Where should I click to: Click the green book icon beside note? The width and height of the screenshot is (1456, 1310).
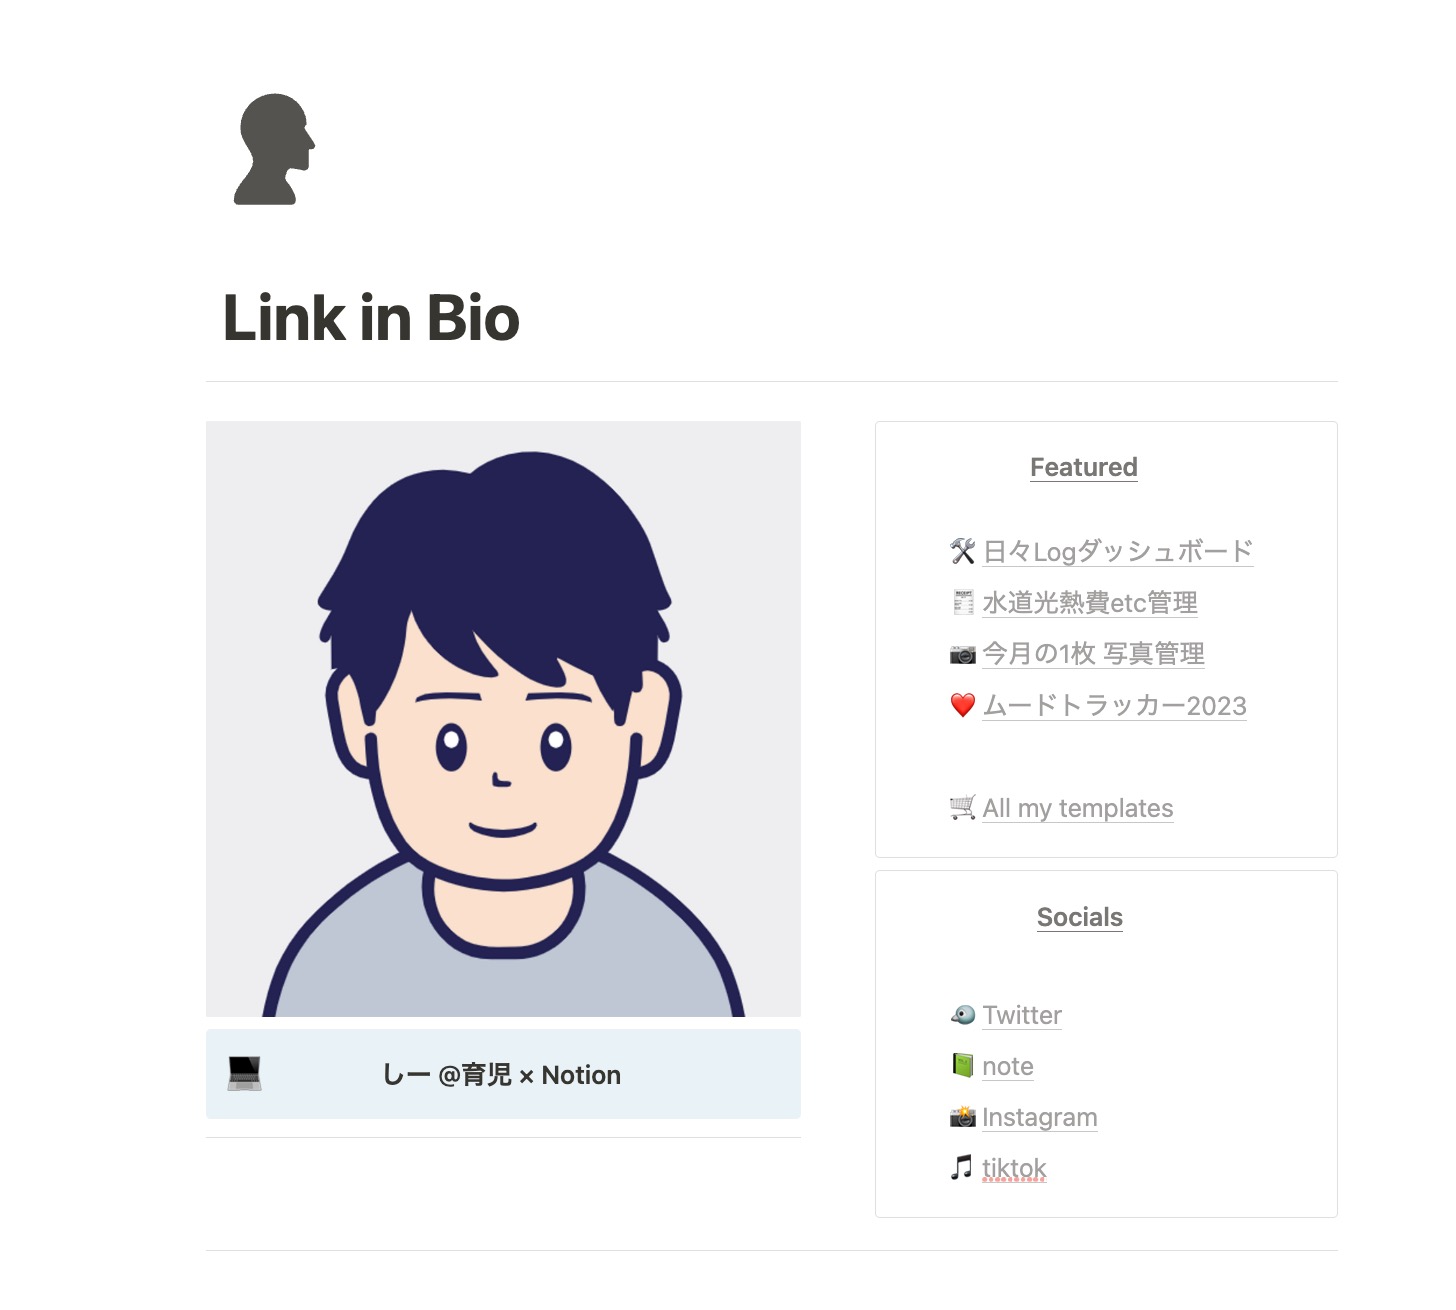click(962, 1066)
